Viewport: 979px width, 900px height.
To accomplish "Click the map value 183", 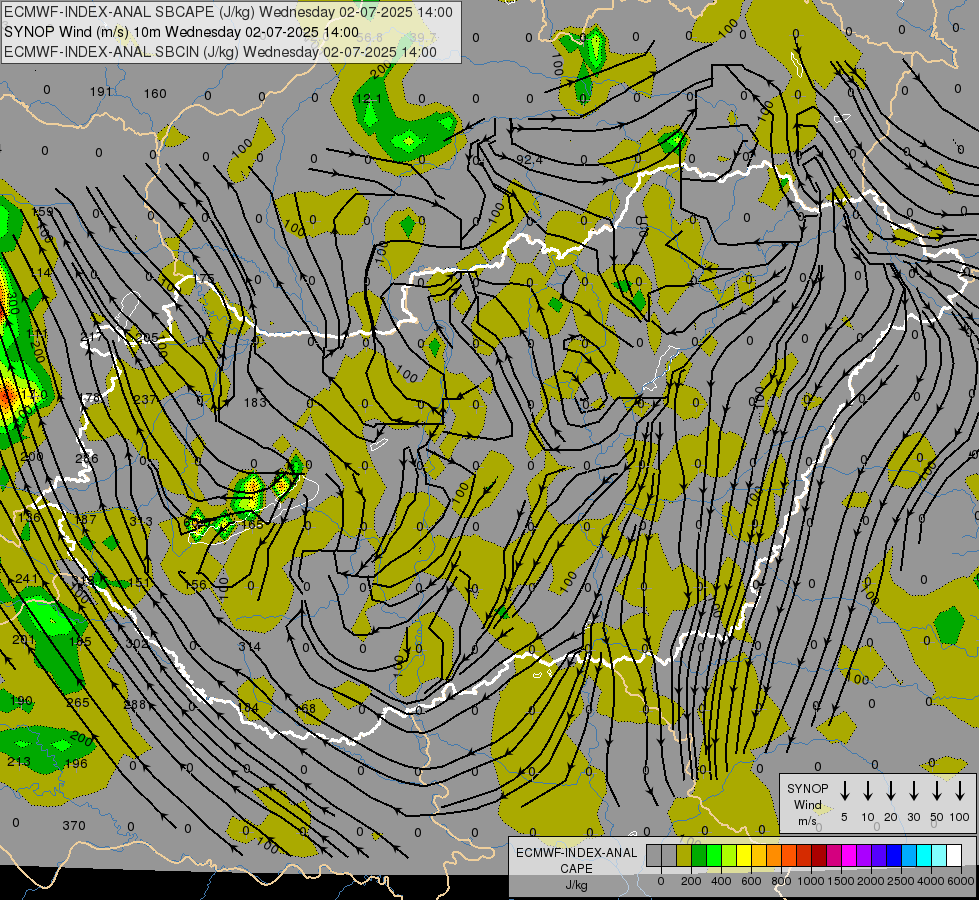I will click(255, 403).
